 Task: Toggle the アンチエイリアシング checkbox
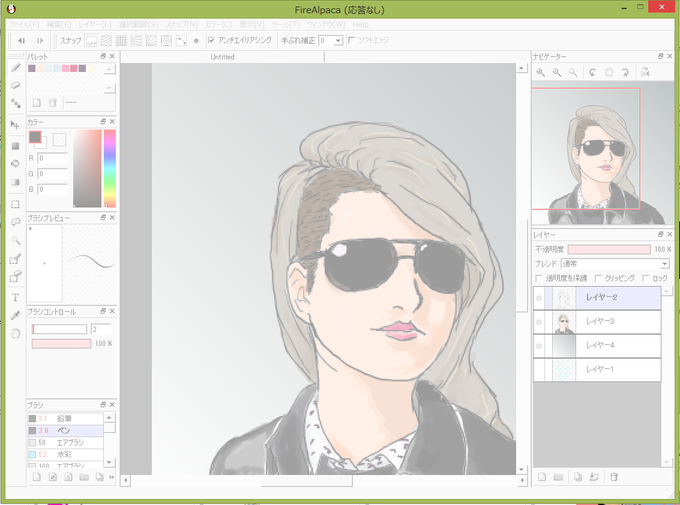[x=211, y=40]
